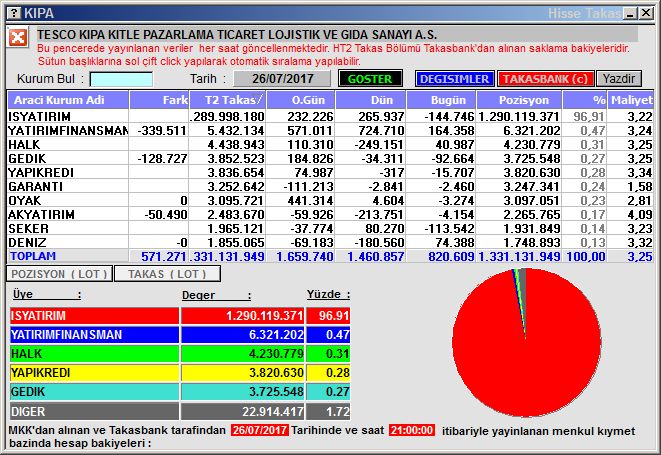Sort by the Fark column header
661x455 pixels.
(159, 100)
